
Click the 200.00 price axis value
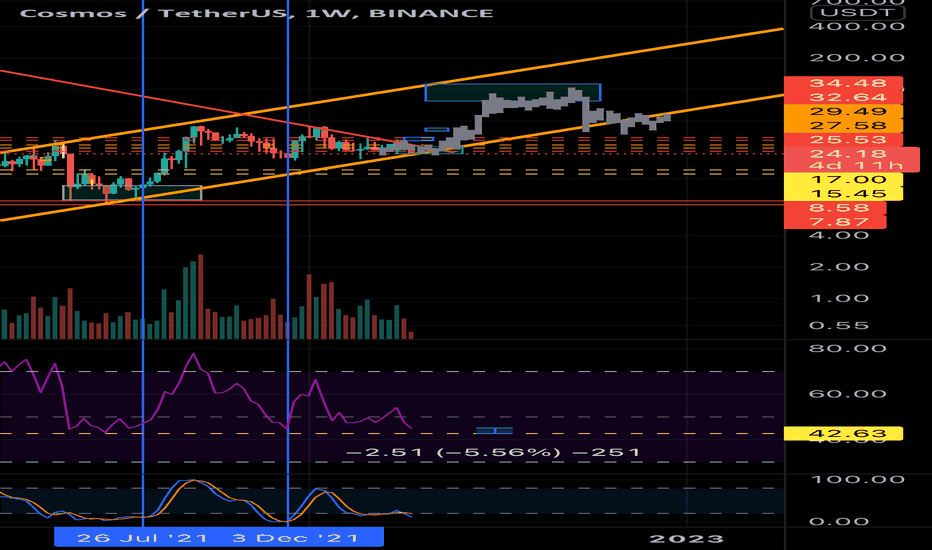click(857, 58)
